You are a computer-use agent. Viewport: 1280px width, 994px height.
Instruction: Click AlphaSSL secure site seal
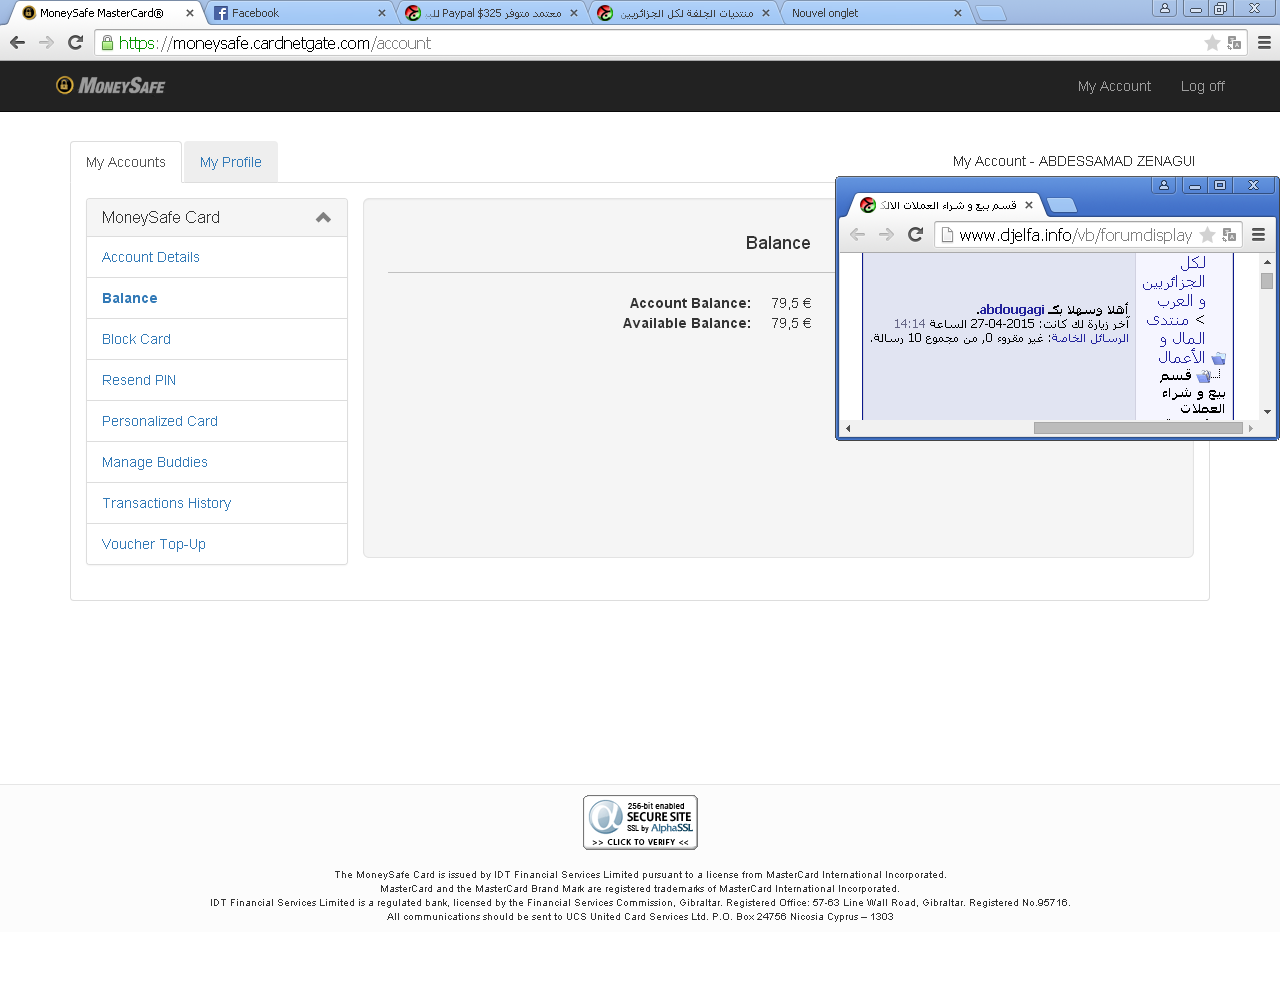[x=640, y=822]
